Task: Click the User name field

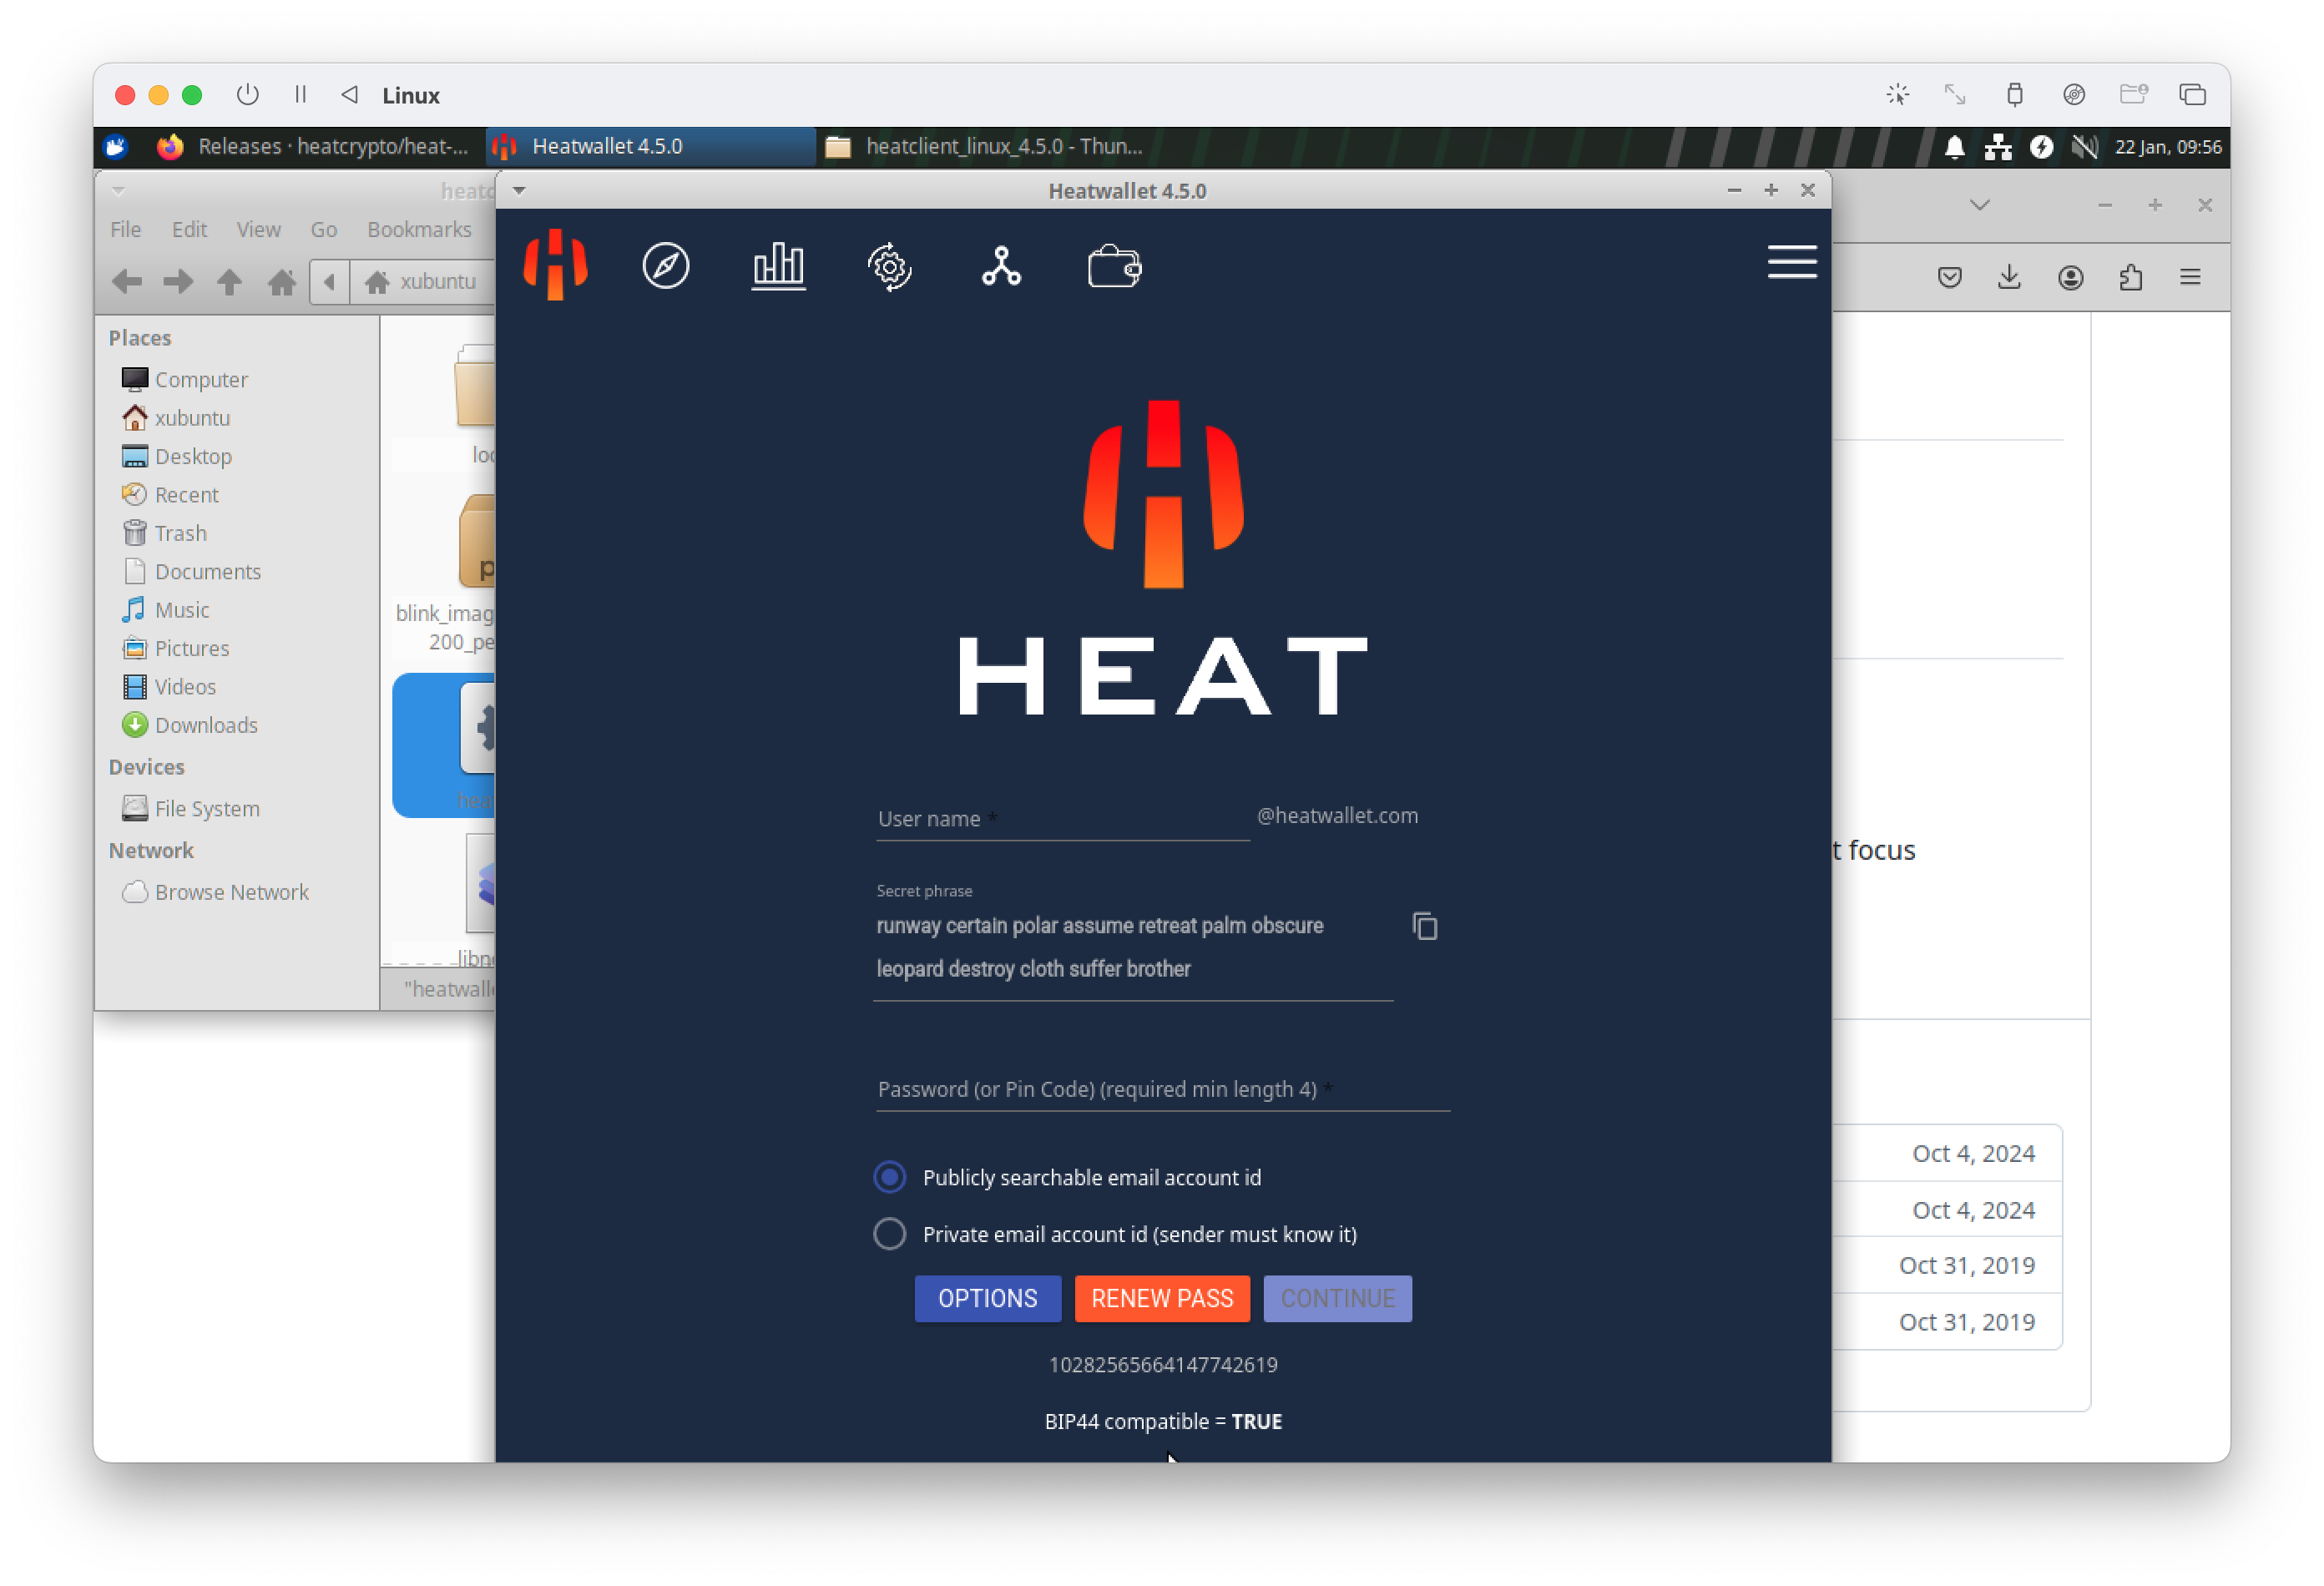Action: tap(1062, 818)
